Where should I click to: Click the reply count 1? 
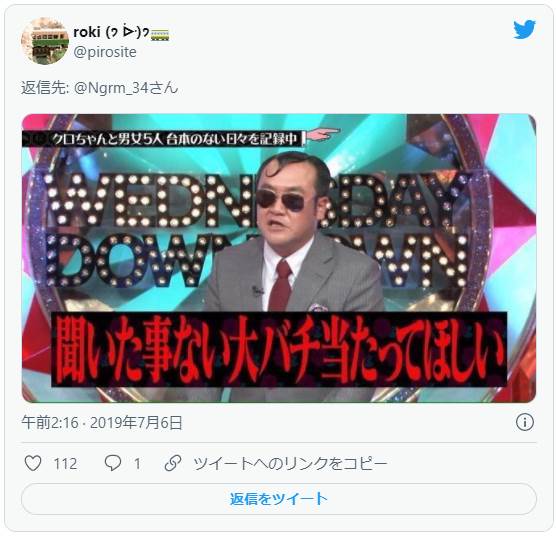(137, 463)
